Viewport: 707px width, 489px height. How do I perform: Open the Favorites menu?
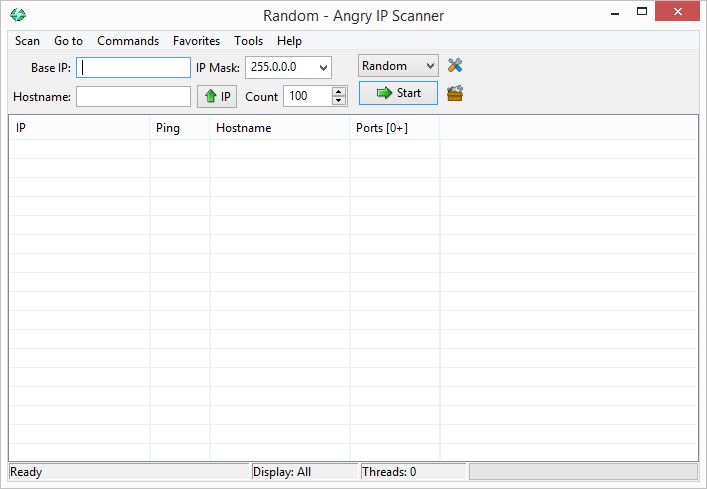(197, 41)
